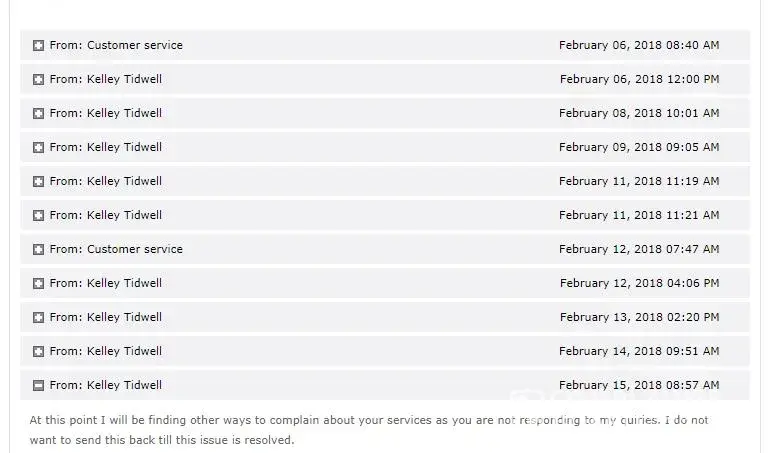Click the February 06, 2018 08:40 AM timestamp

click(x=638, y=45)
